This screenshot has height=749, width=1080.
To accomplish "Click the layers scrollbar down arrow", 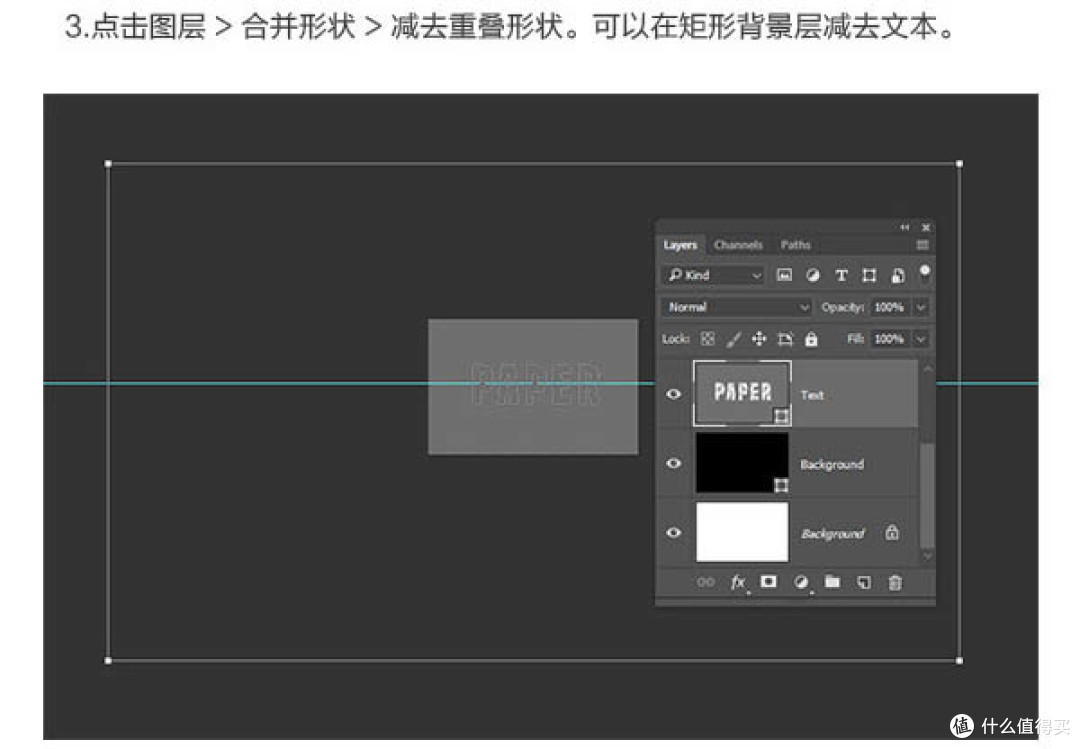I will click(x=927, y=555).
